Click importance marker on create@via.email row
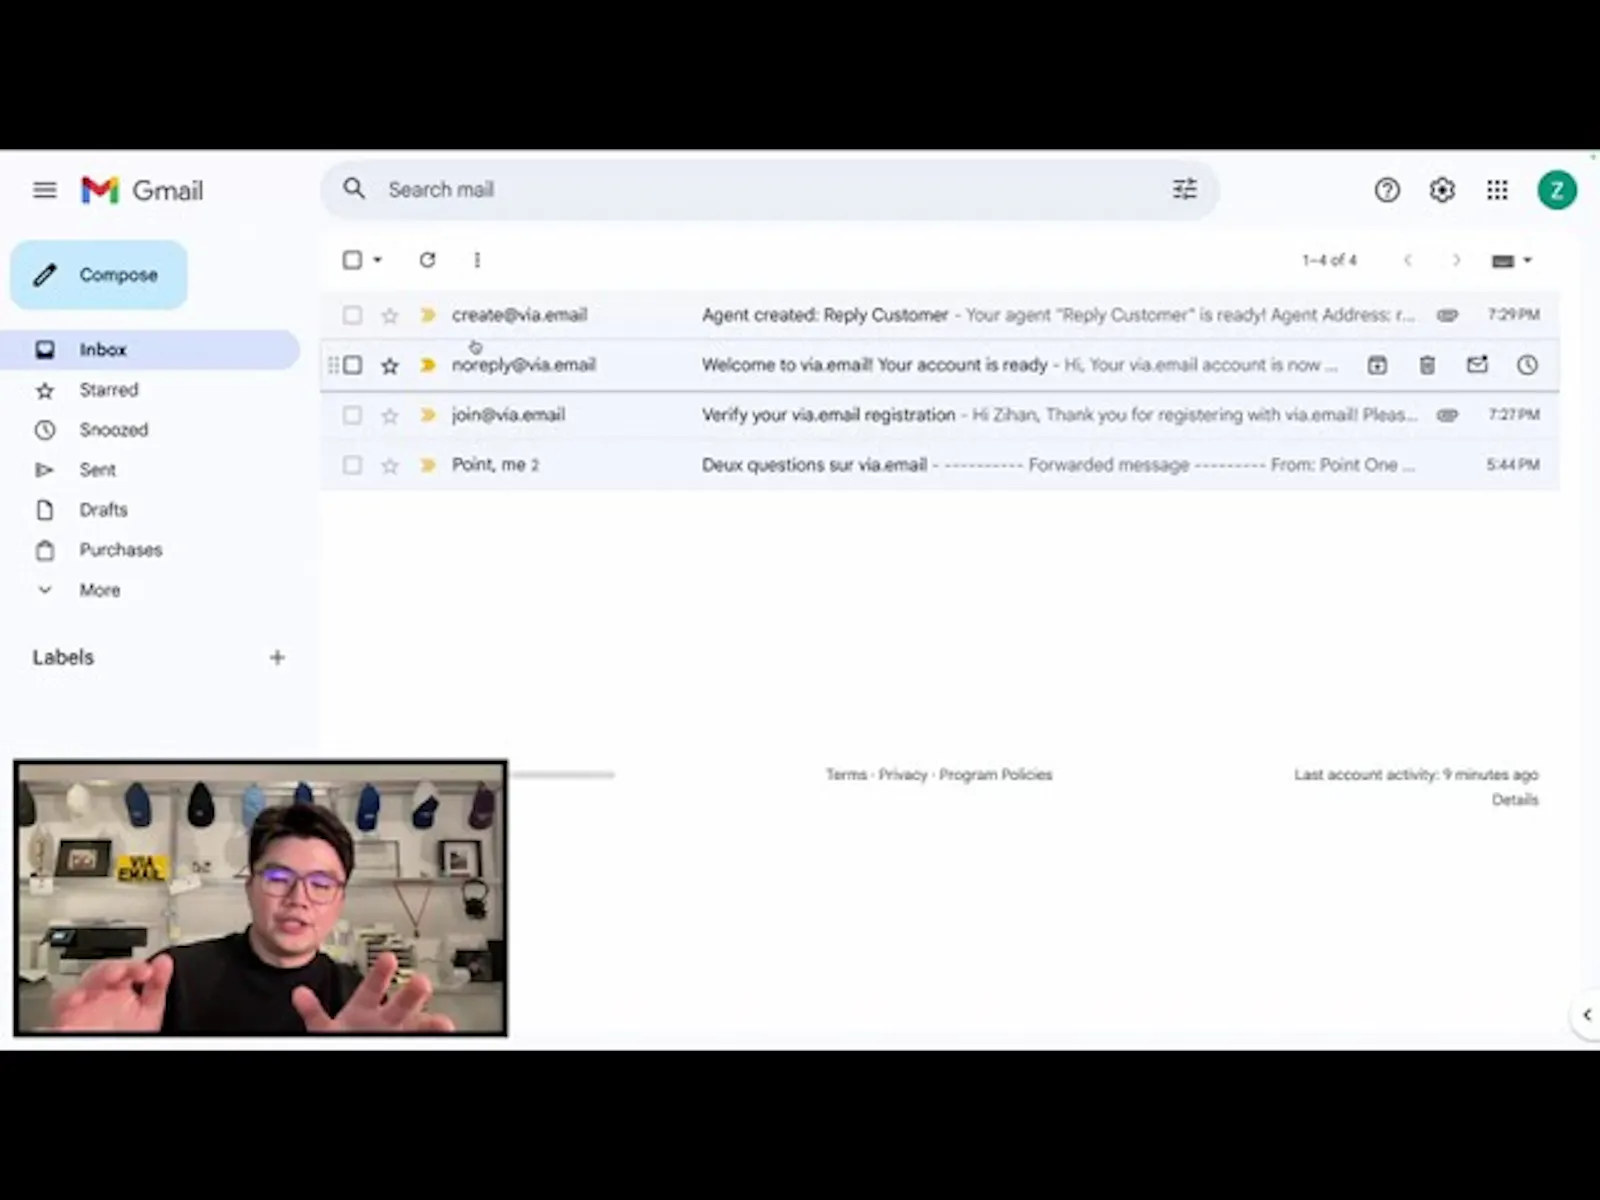The height and width of the screenshot is (1200, 1600). (x=428, y=315)
